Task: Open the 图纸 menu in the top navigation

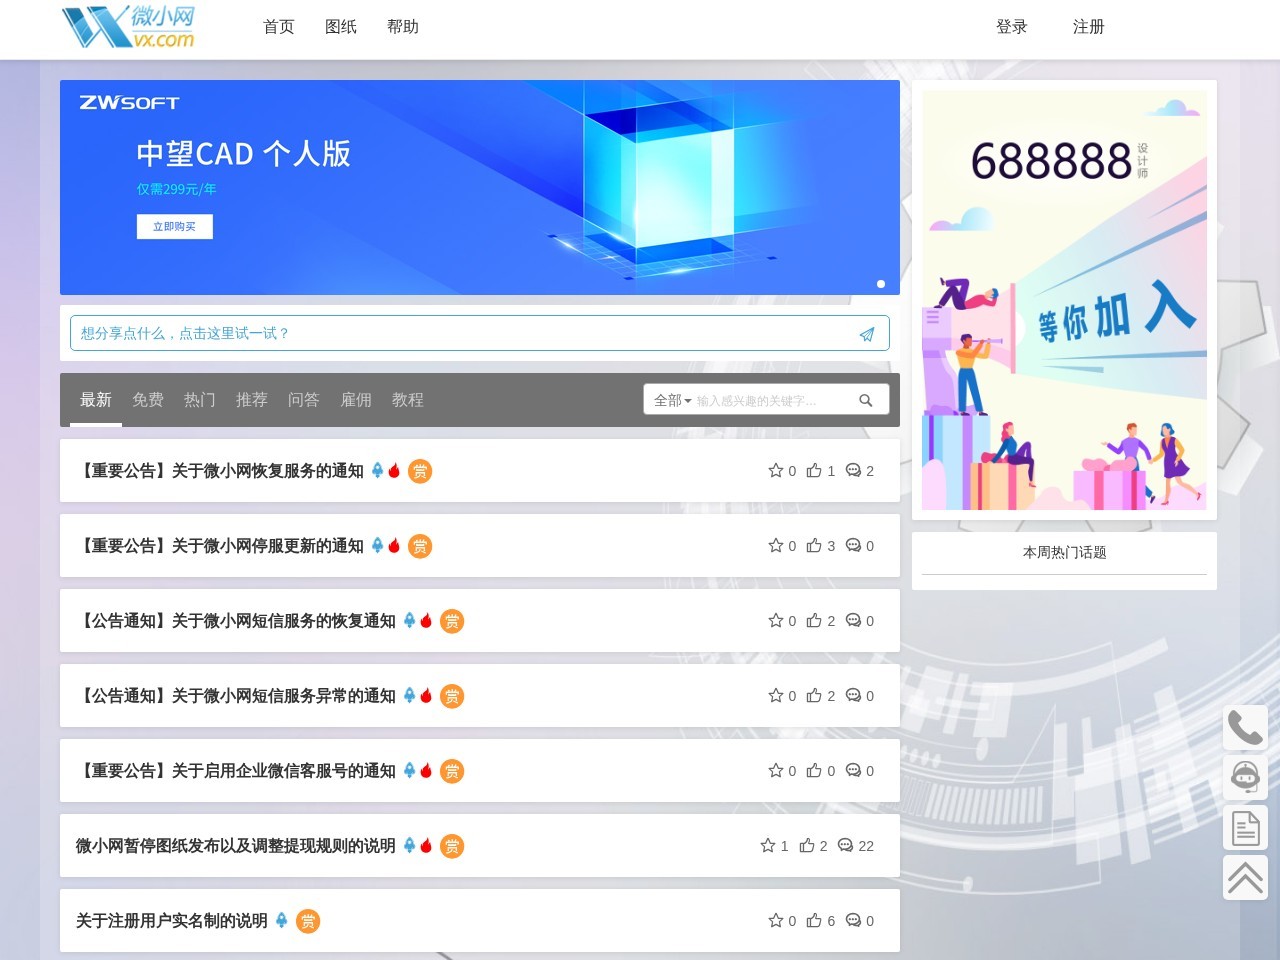Action: pos(341,27)
